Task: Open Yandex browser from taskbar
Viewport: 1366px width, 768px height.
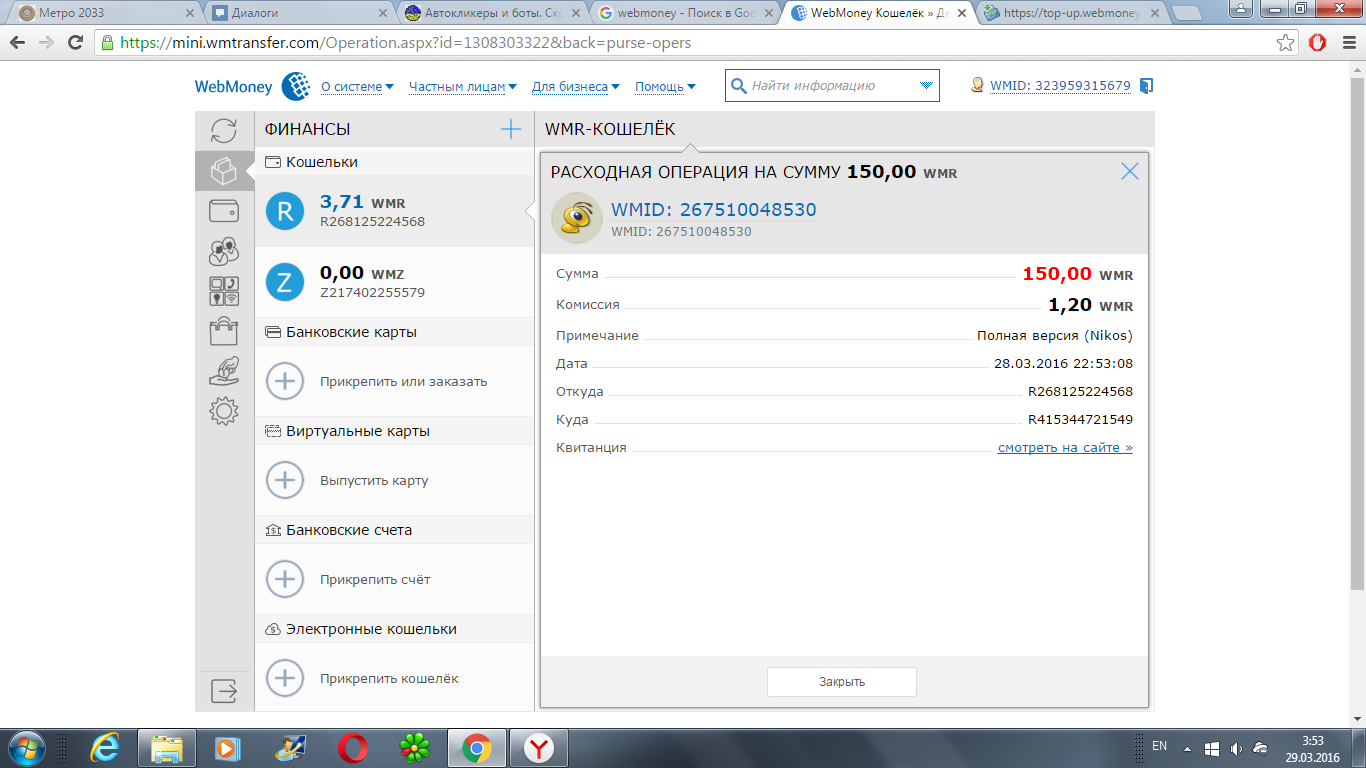Action: coord(539,747)
